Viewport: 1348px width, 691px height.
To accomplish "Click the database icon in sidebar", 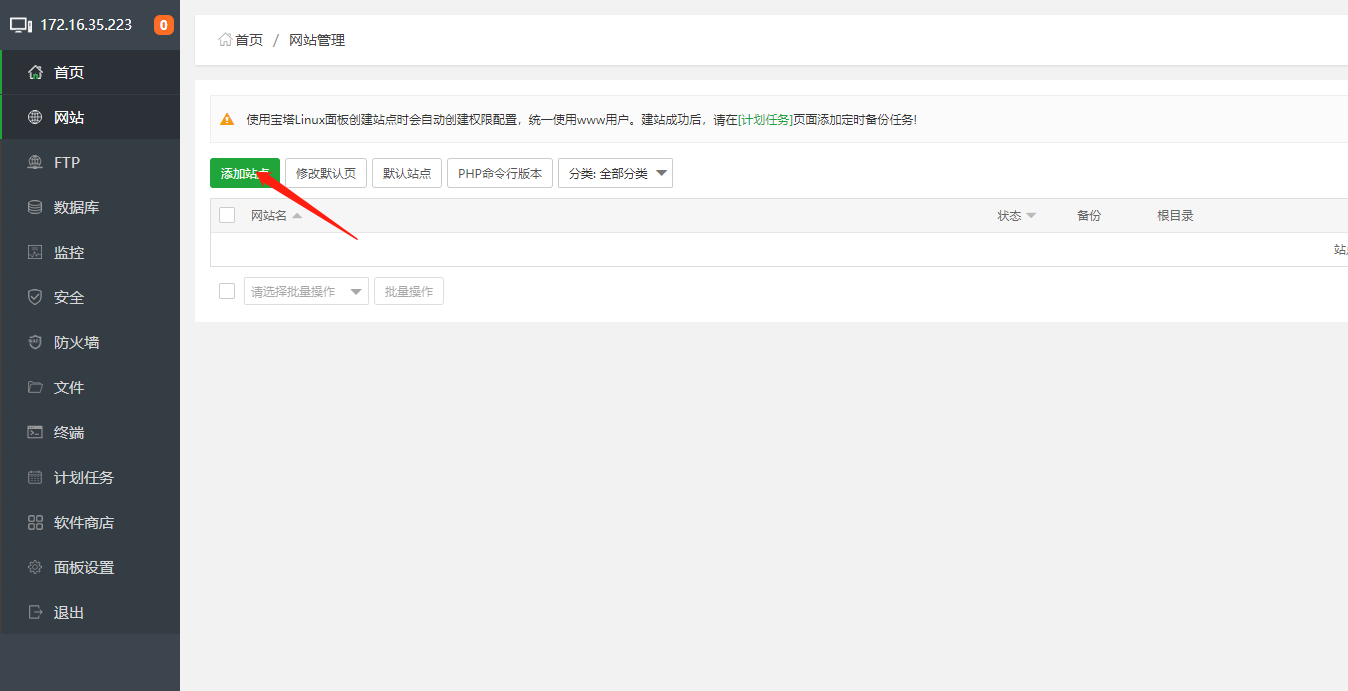I will click(x=36, y=207).
